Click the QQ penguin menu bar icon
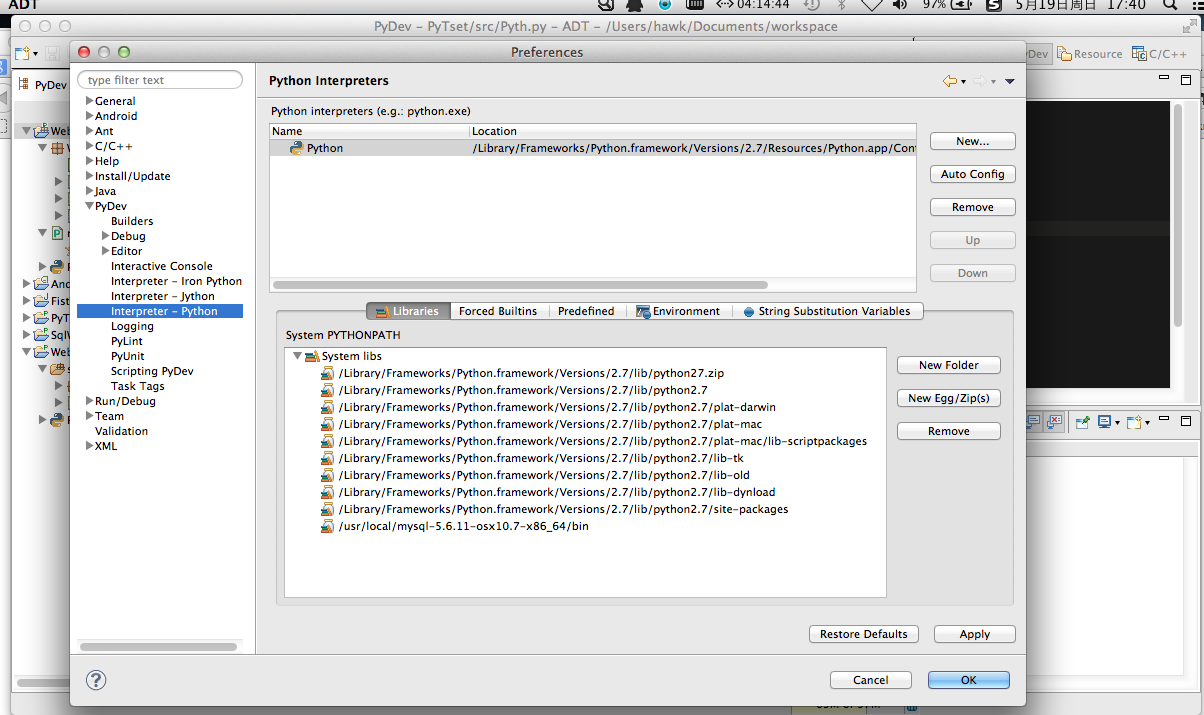 point(633,5)
